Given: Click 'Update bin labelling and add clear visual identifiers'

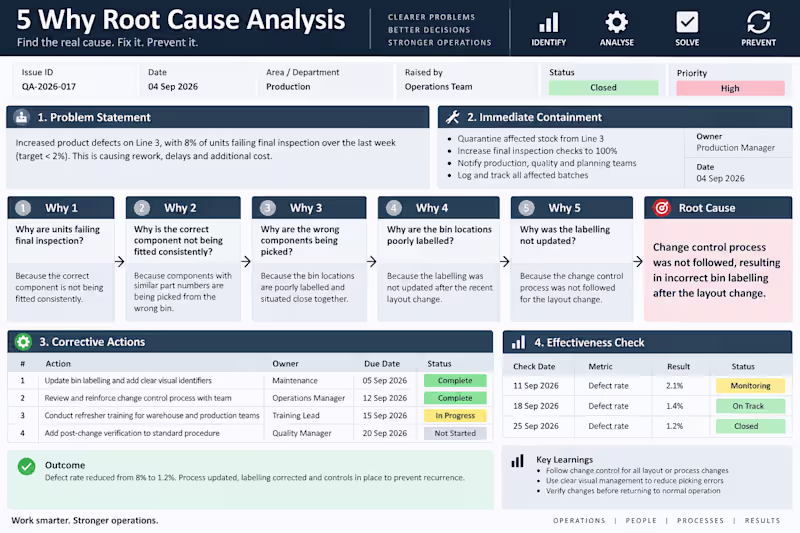Looking at the screenshot, I should [x=128, y=380].
